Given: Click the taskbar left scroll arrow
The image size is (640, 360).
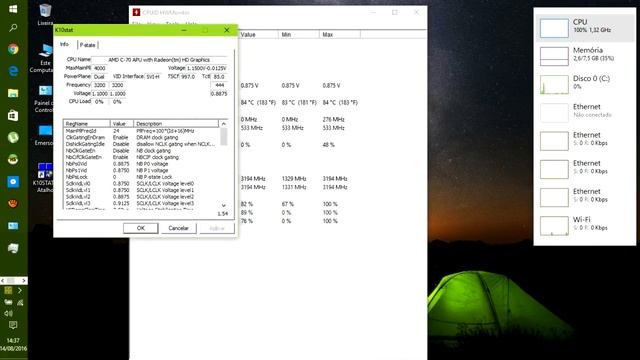Looking at the screenshot, I should click(3, 281).
